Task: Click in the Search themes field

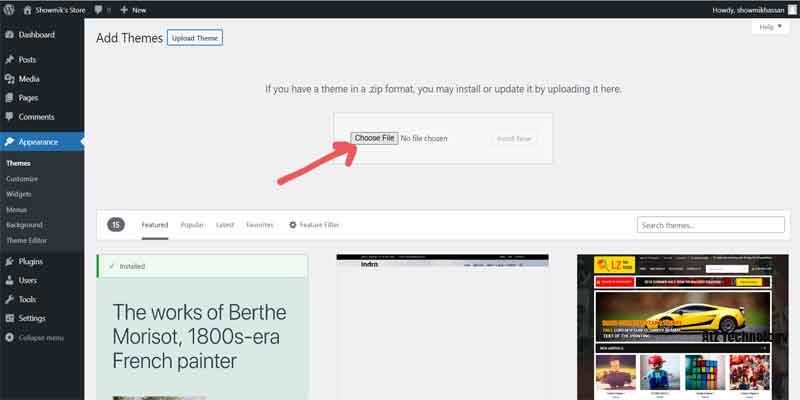Action: (x=710, y=225)
